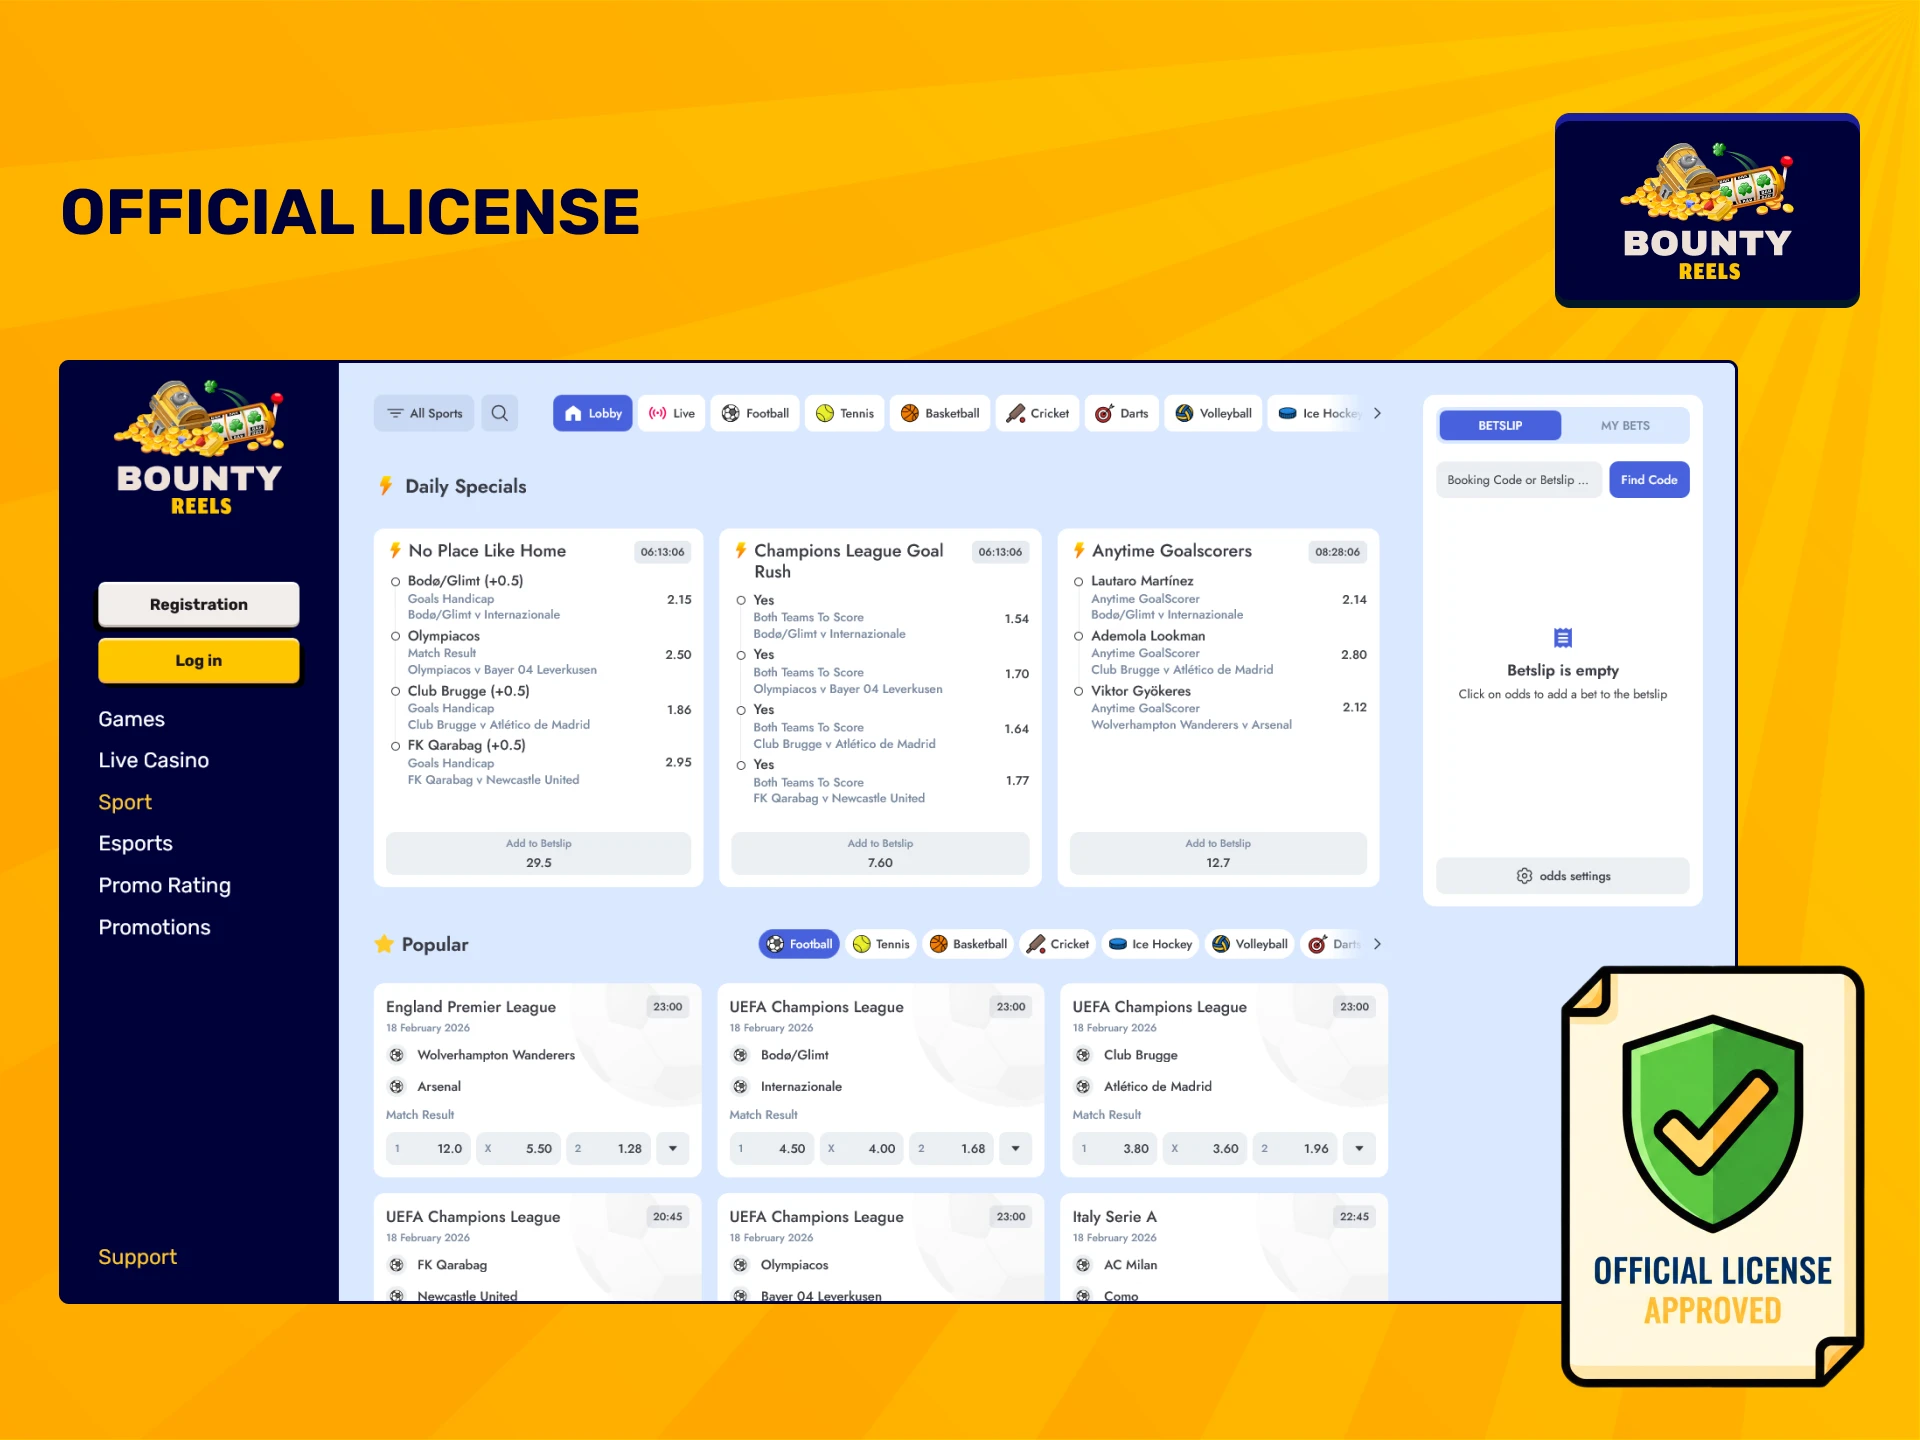Viewport: 1920px width, 1440px height.
Task: Expand the All Sports dropdown
Action: click(423, 413)
